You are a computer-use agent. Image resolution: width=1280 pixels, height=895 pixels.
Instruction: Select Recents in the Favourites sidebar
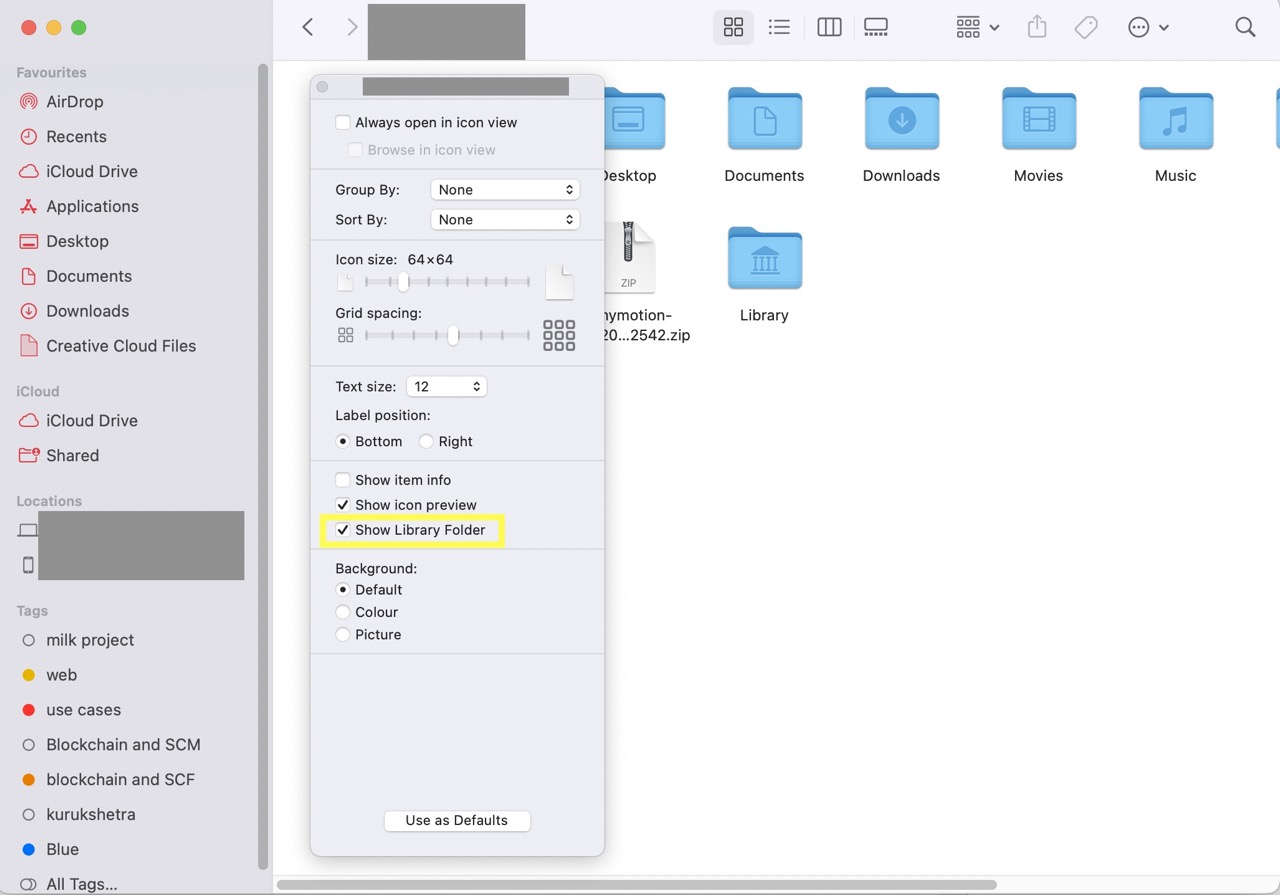[x=76, y=136]
